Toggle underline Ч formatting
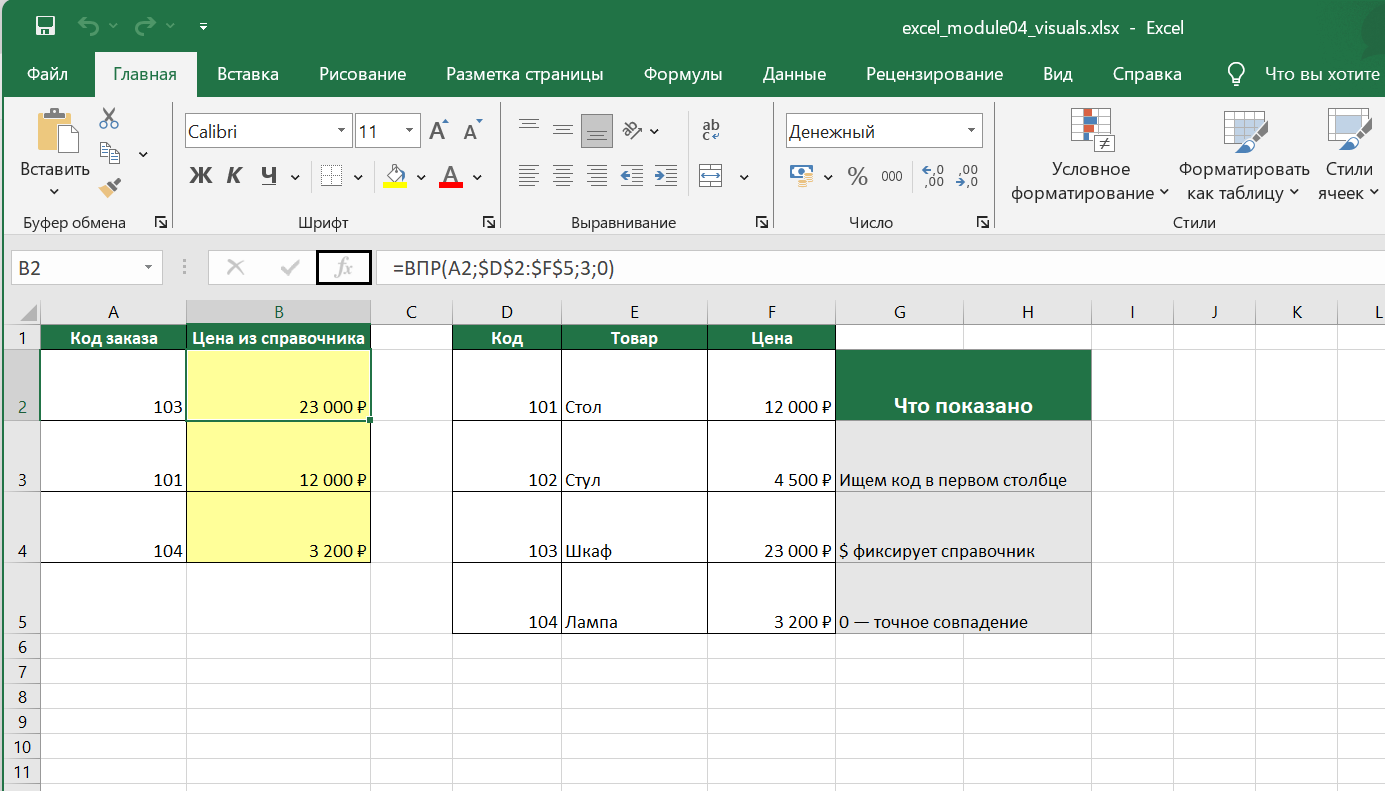This screenshot has height=791, width=1385. tap(268, 176)
